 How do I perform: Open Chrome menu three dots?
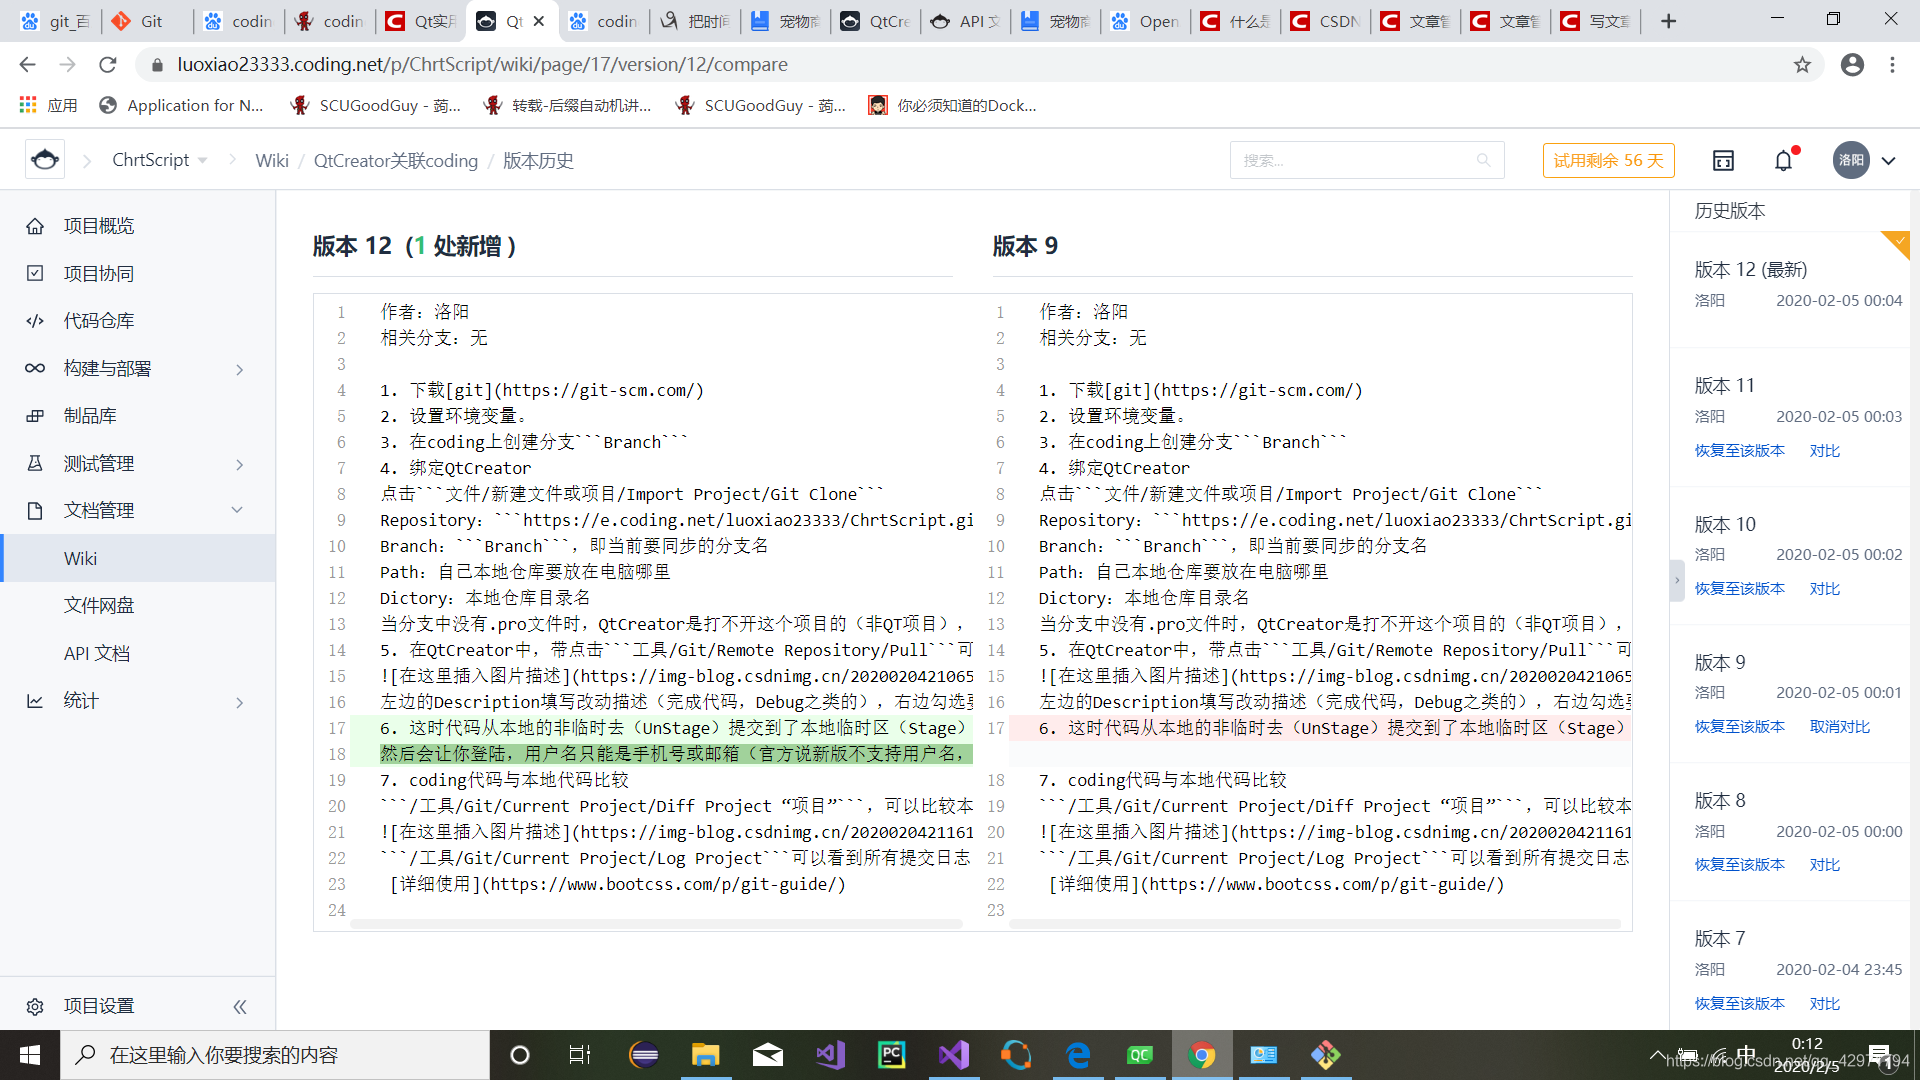tap(1892, 65)
